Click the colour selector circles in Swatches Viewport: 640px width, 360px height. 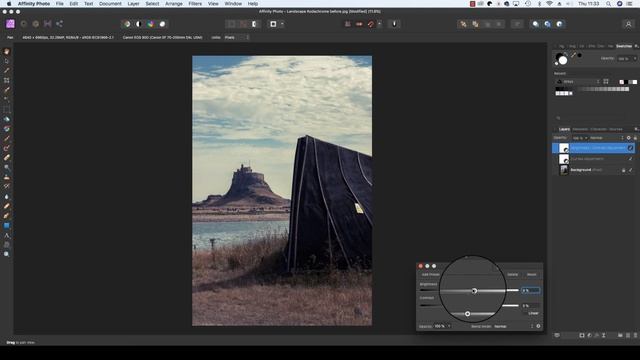[562, 59]
